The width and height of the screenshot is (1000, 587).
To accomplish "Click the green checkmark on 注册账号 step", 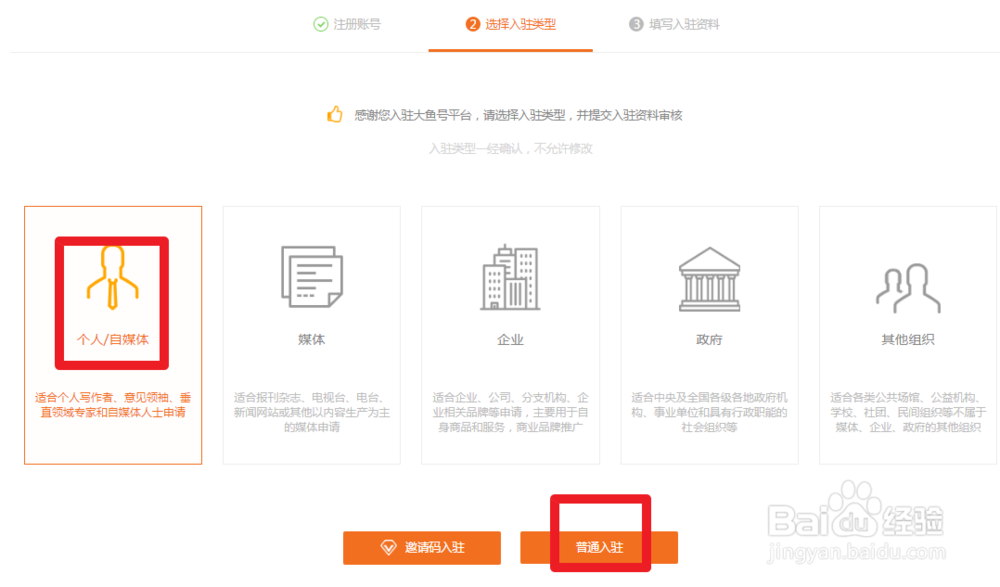I will tap(321, 26).
